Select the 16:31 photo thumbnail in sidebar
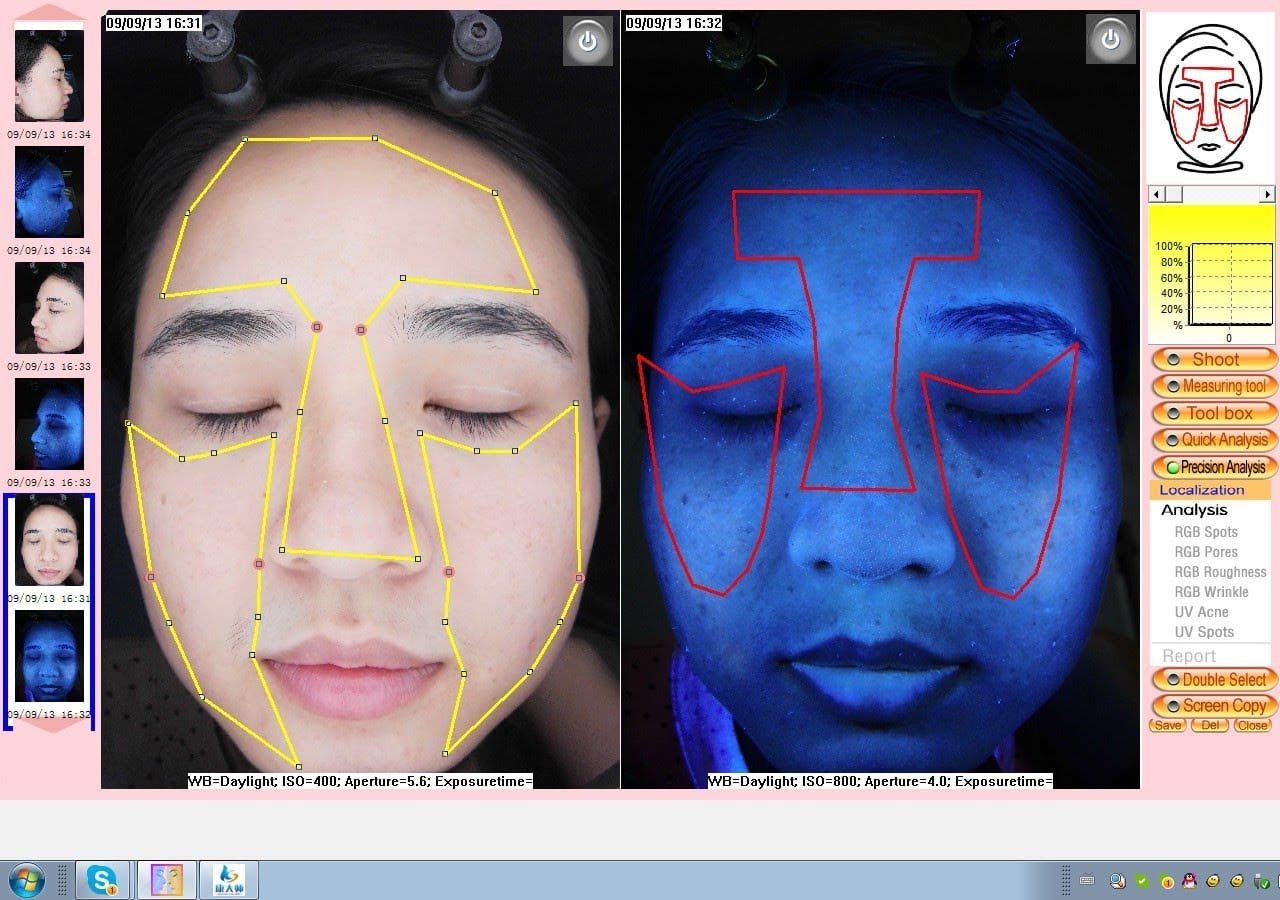1280x900 pixels. 49,540
